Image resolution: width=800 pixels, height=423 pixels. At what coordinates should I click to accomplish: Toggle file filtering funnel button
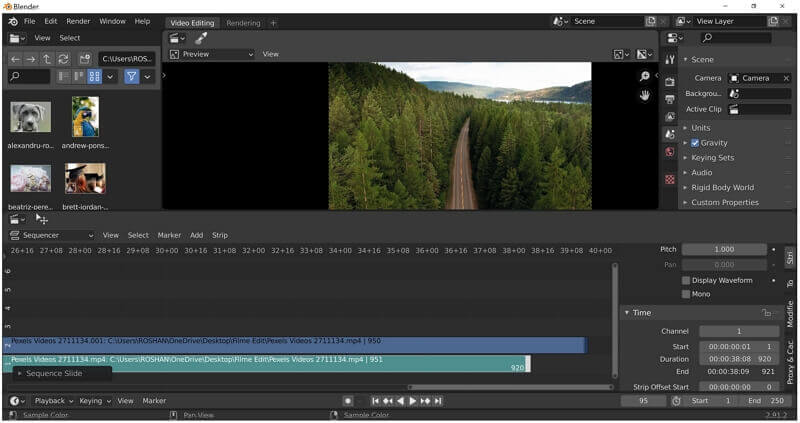pyautogui.click(x=132, y=77)
